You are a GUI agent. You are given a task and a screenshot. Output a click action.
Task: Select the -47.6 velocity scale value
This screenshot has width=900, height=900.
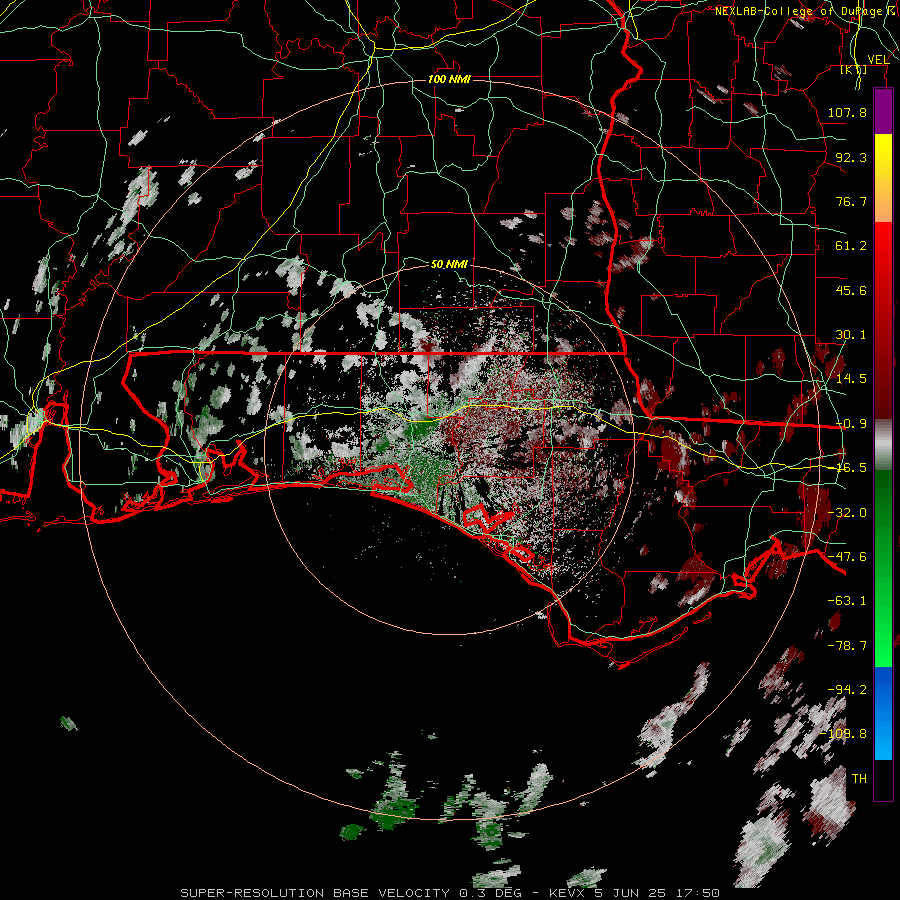point(847,557)
